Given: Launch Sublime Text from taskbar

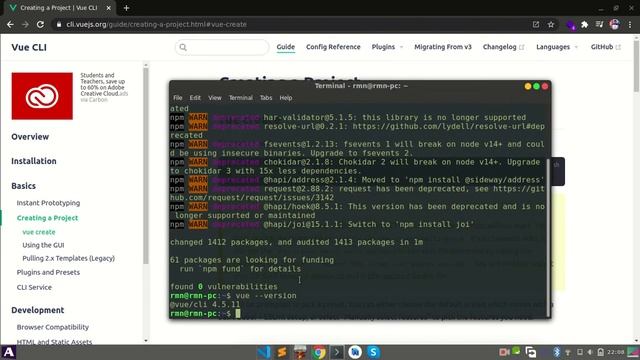Looking at the screenshot, I should [x=282, y=352].
